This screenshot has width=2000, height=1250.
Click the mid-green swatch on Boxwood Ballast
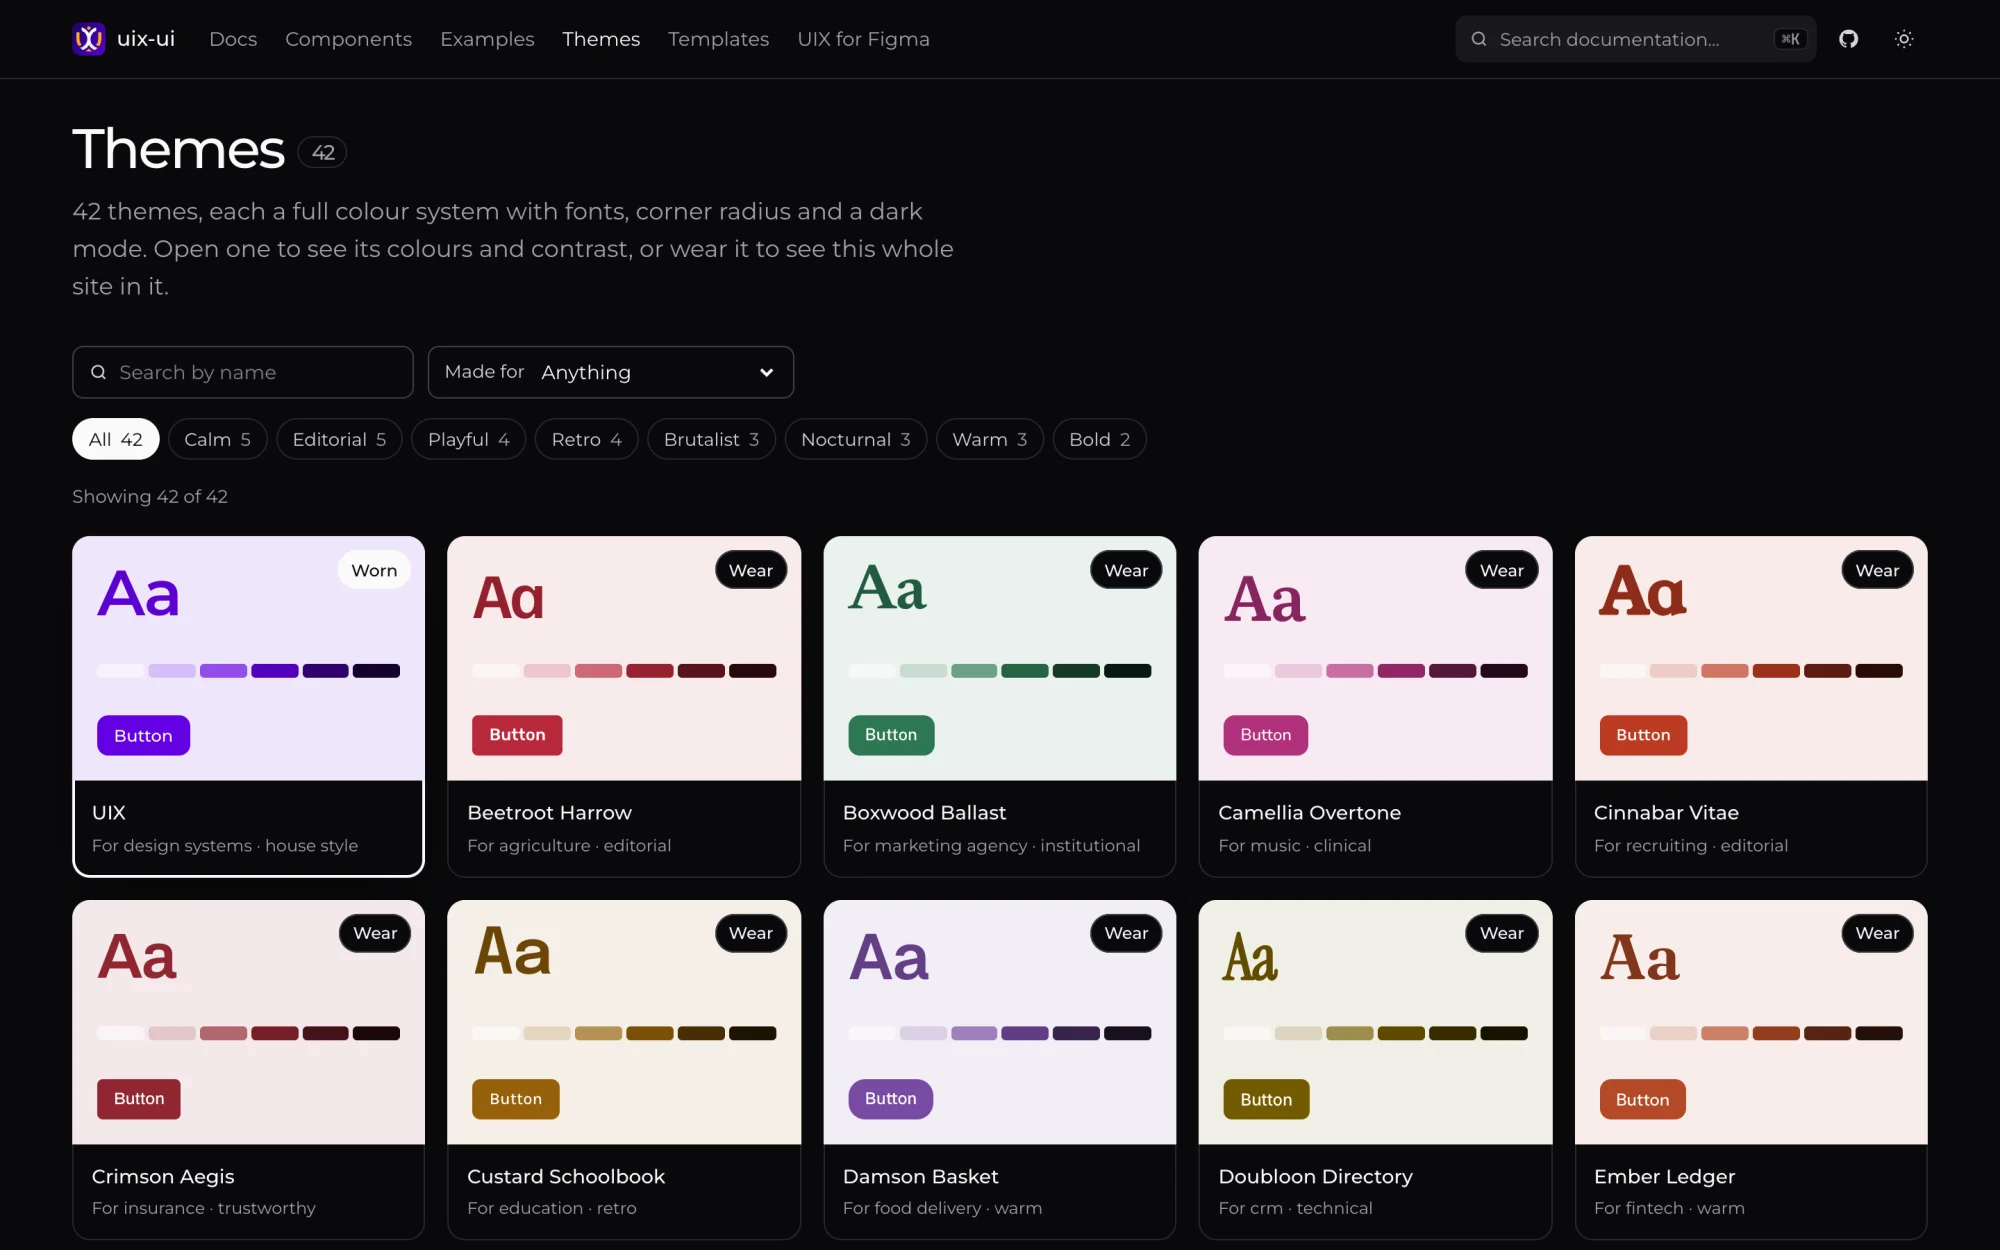point(974,671)
